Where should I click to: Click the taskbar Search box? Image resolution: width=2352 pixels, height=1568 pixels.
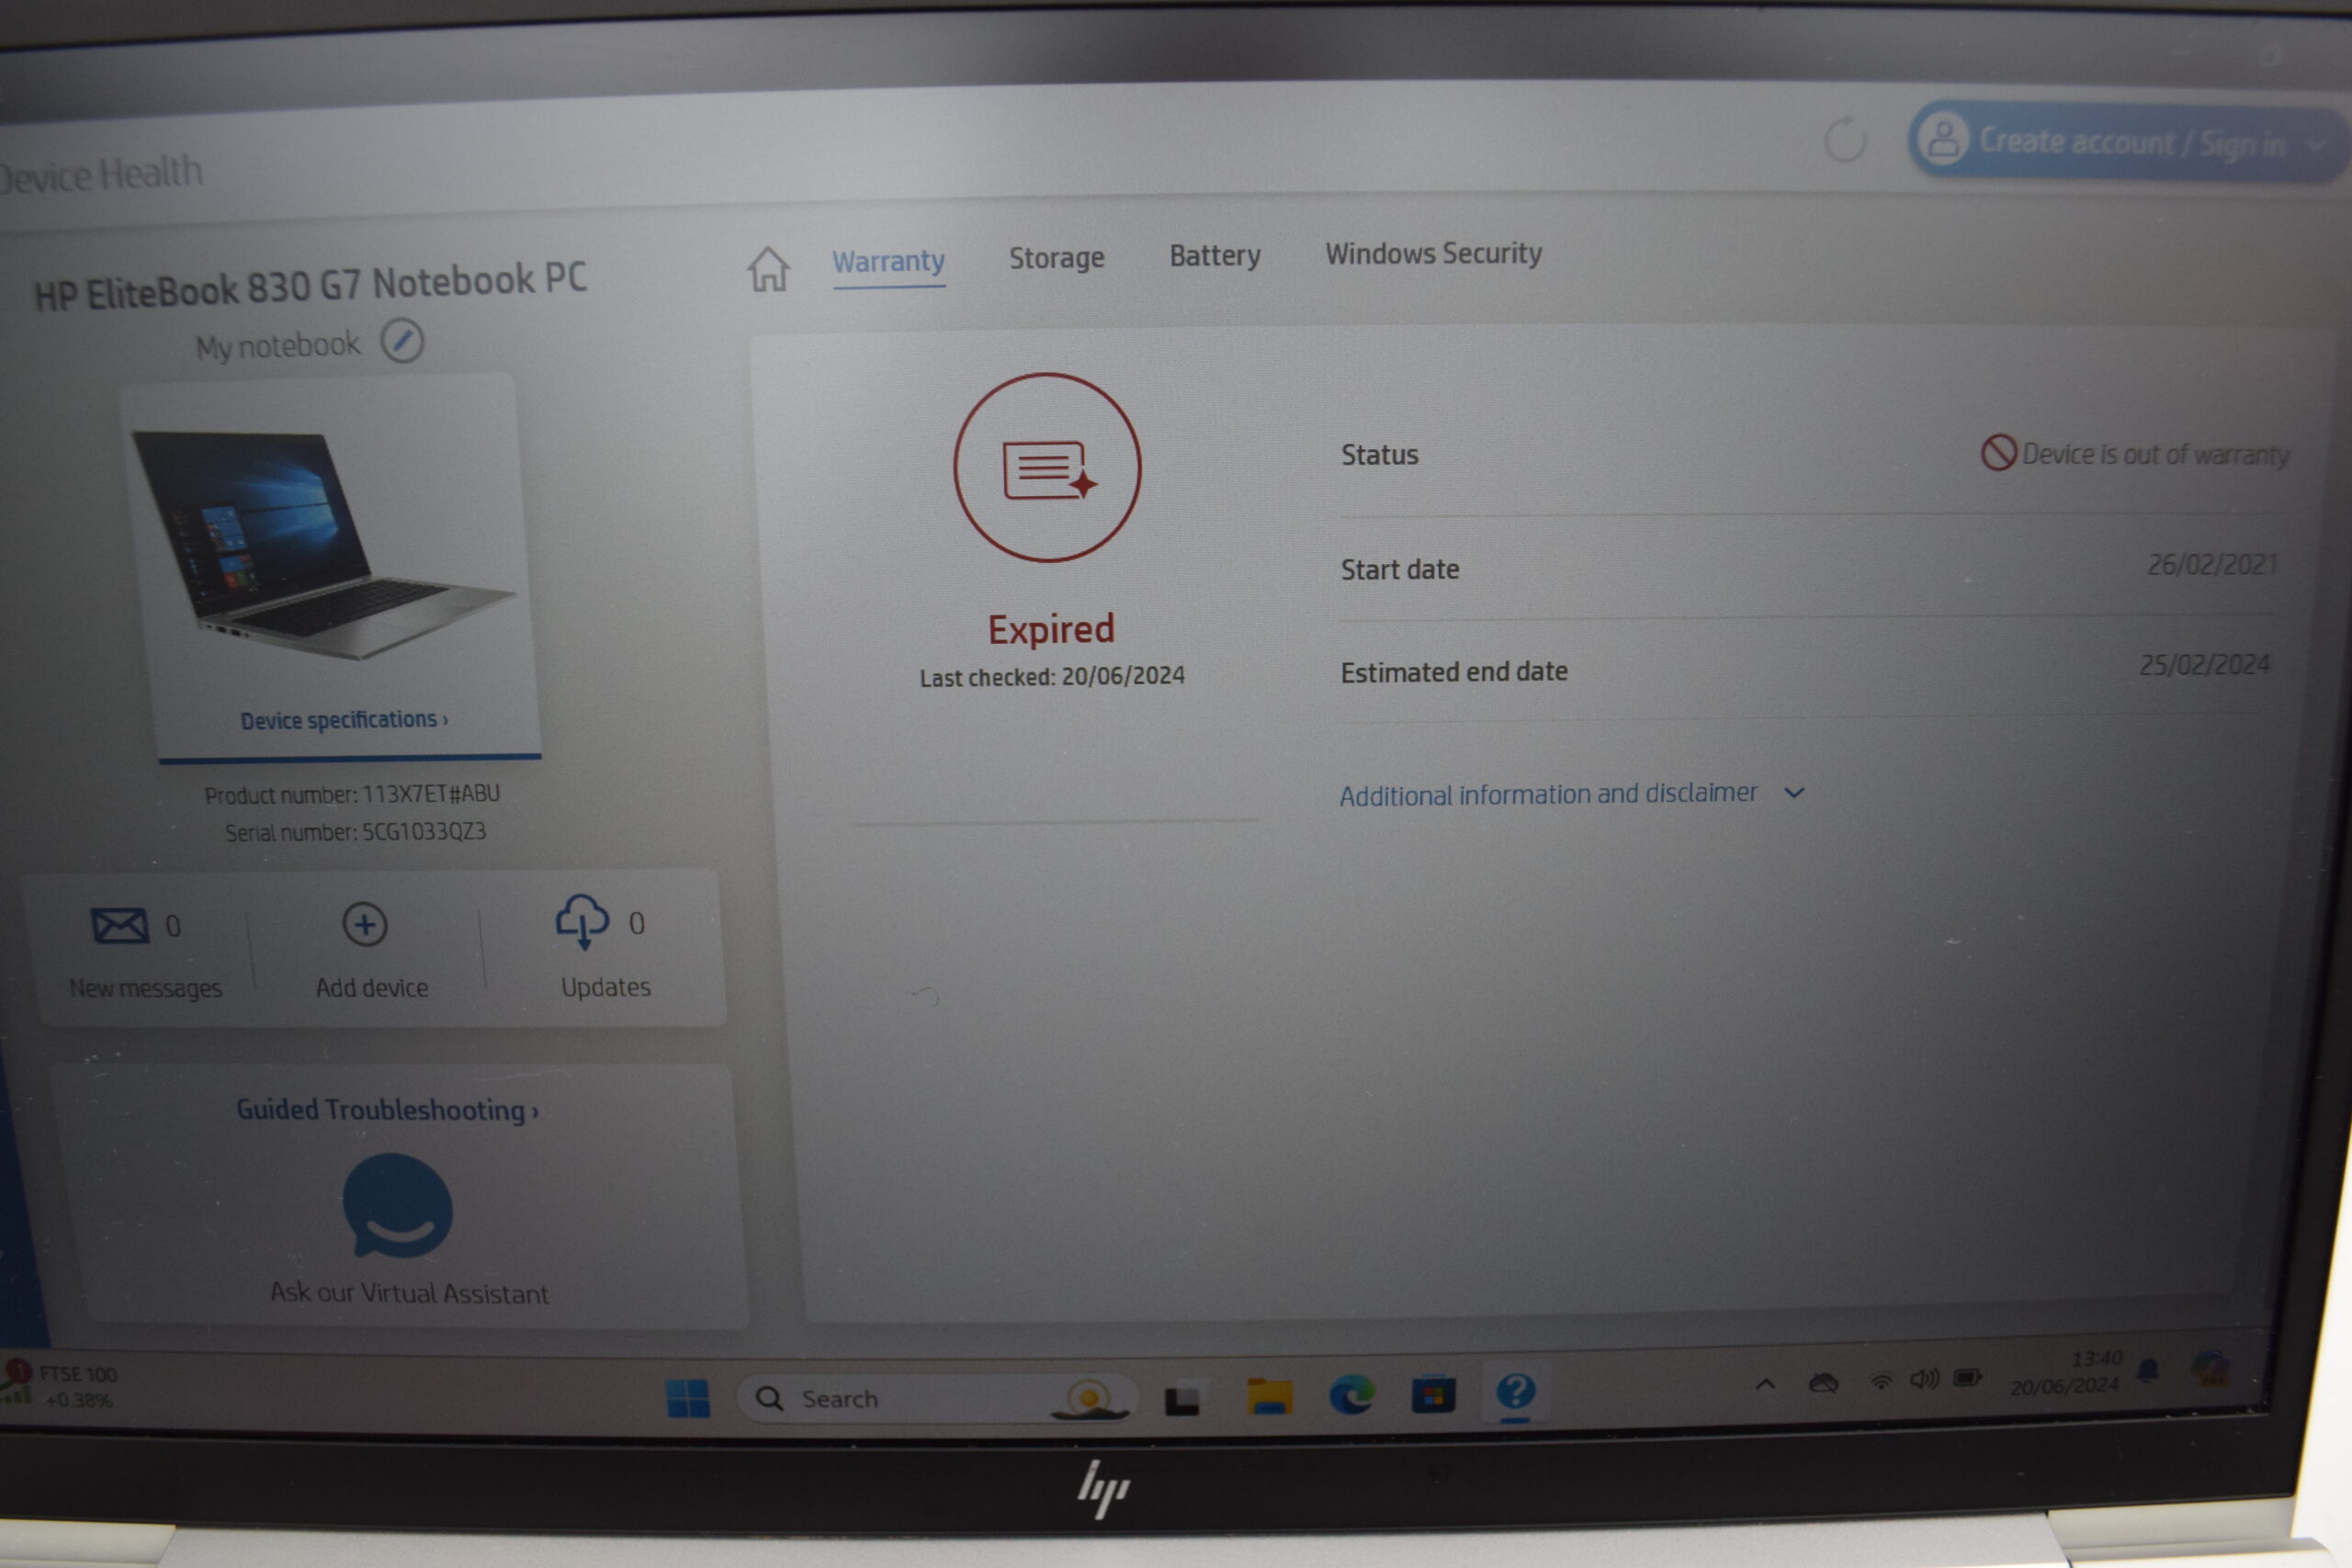click(936, 1398)
